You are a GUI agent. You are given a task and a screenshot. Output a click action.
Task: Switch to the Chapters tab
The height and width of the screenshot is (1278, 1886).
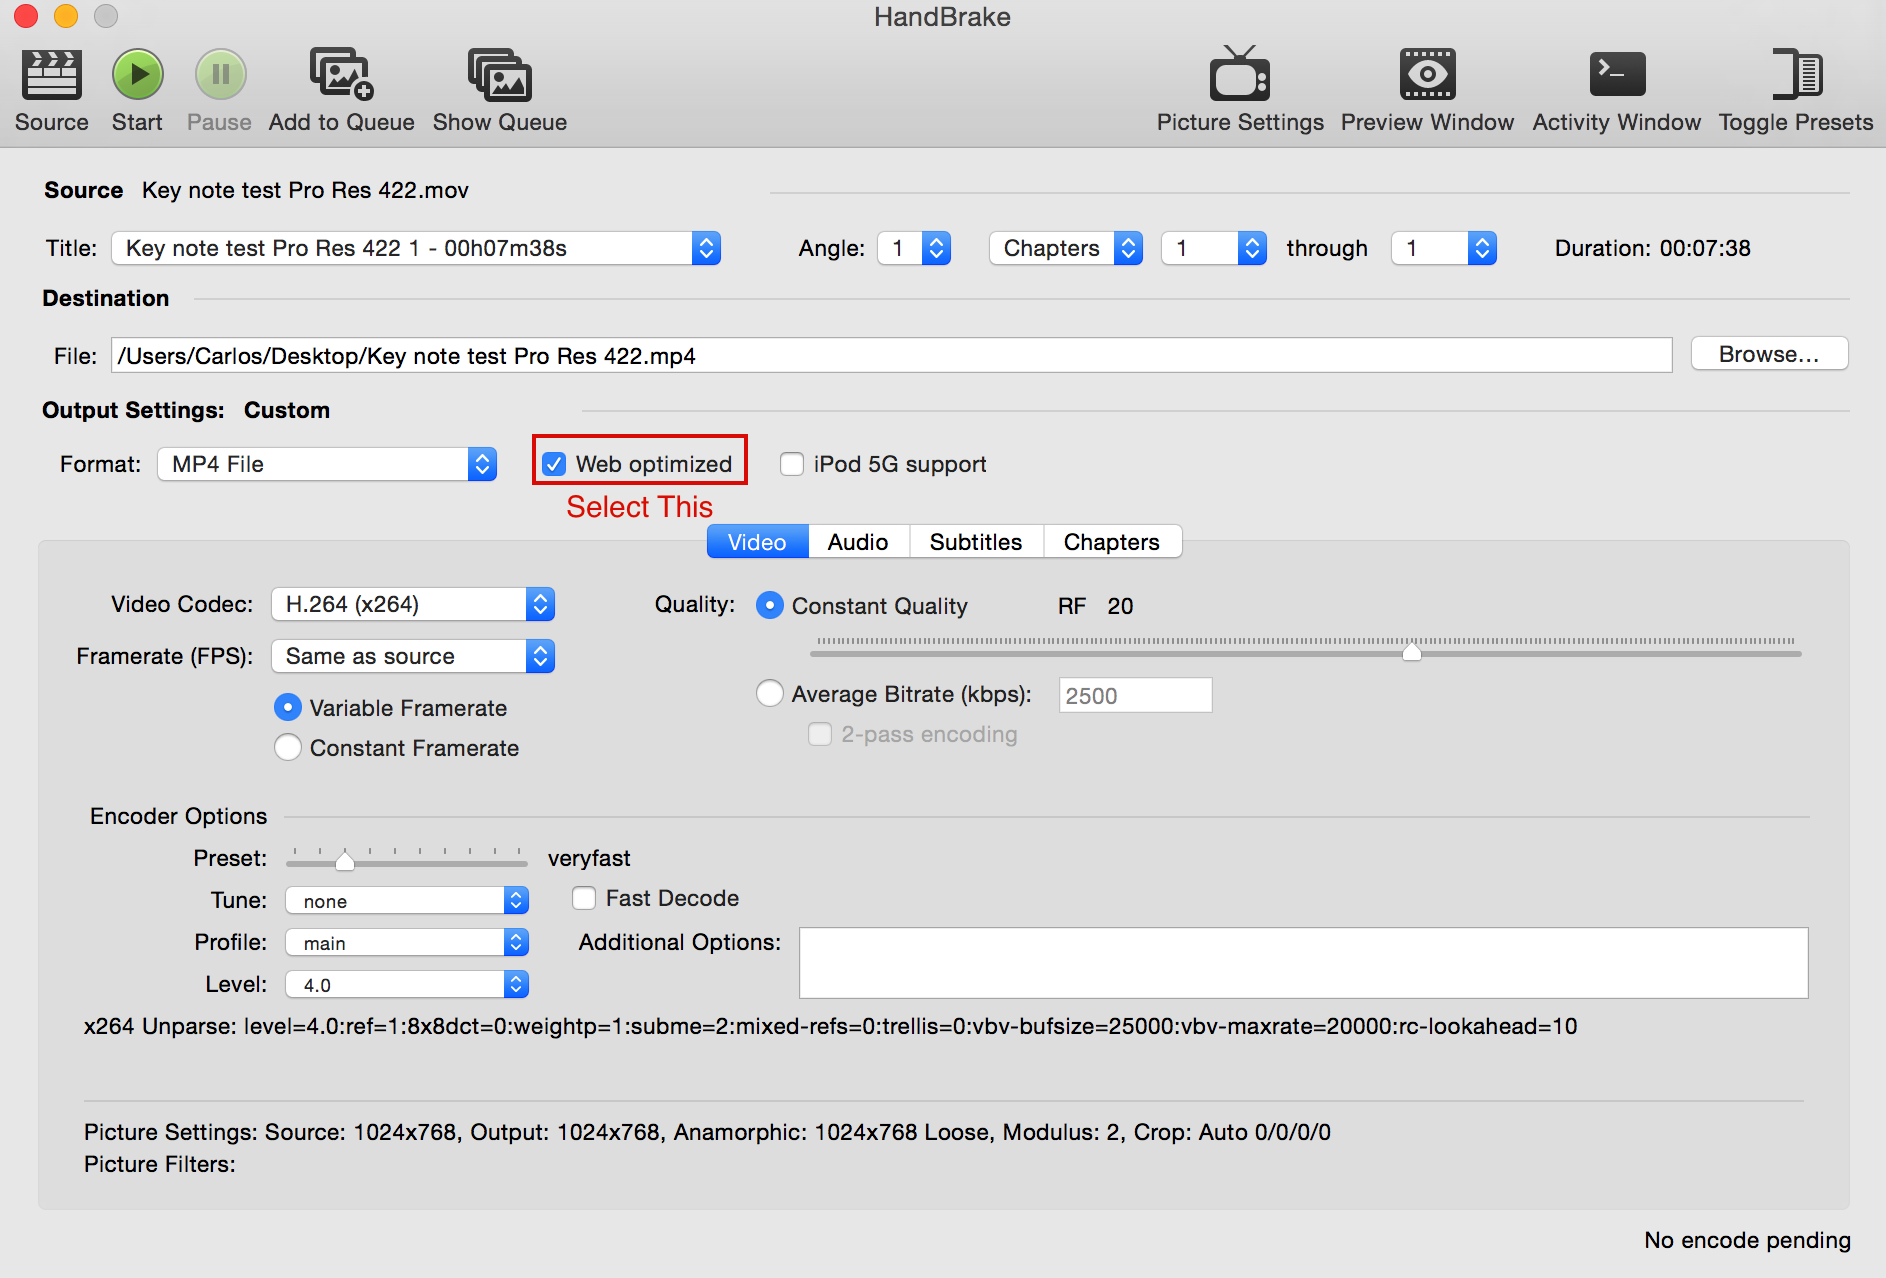click(1112, 542)
